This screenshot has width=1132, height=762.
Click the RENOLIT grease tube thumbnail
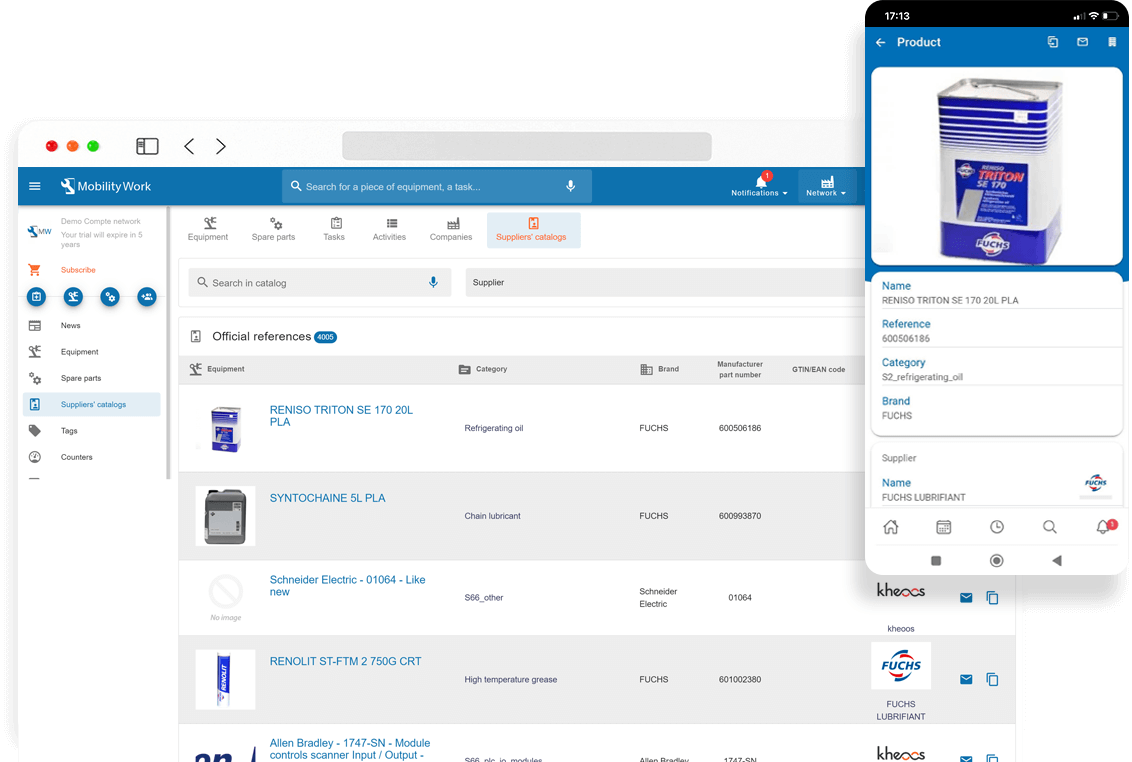[x=225, y=680]
